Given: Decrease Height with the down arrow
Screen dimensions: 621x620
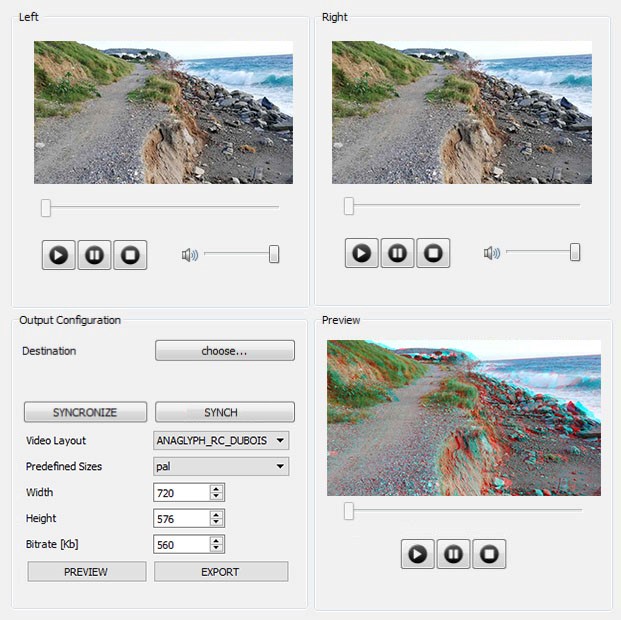Looking at the screenshot, I should coord(216,523).
